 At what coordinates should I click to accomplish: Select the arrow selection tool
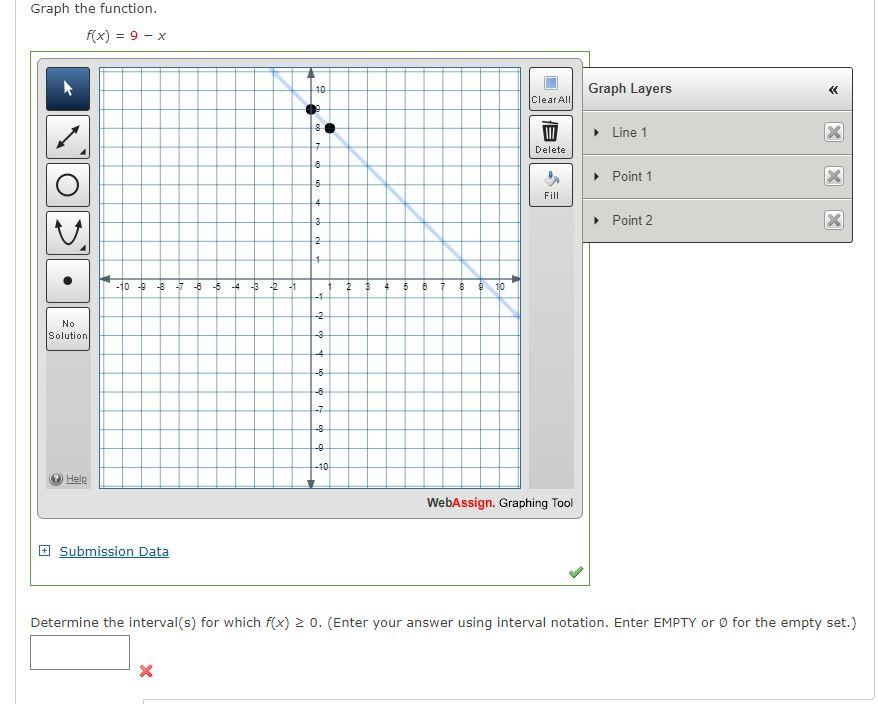pyautogui.click(x=67, y=88)
